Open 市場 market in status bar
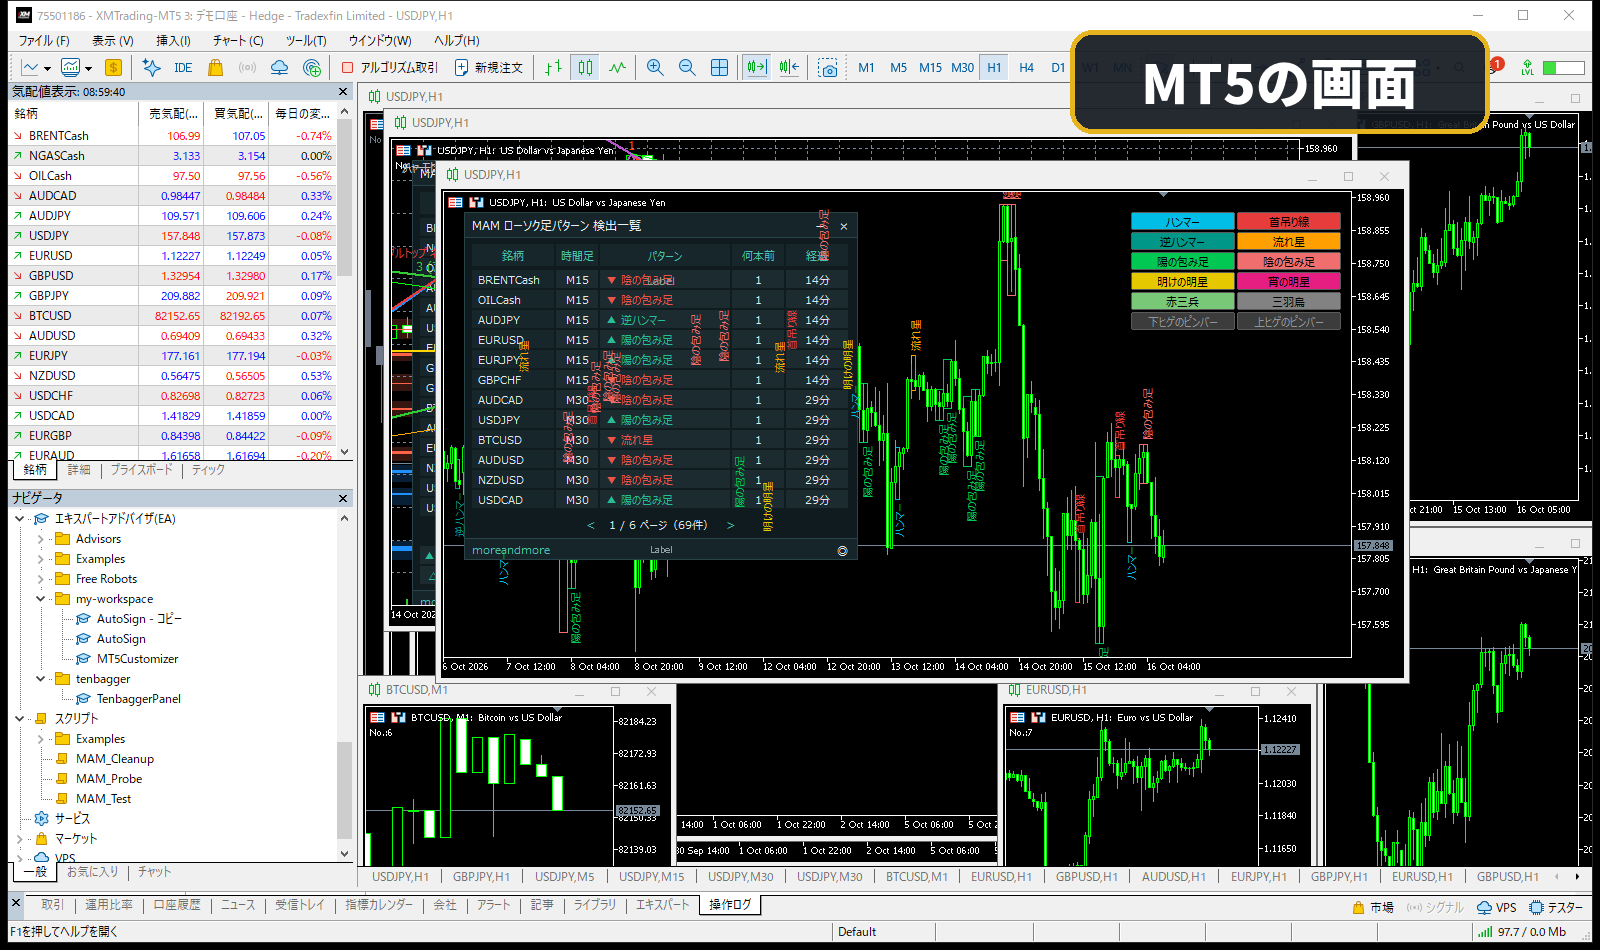Viewport: 1600px width, 950px height. click(1372, 908)
